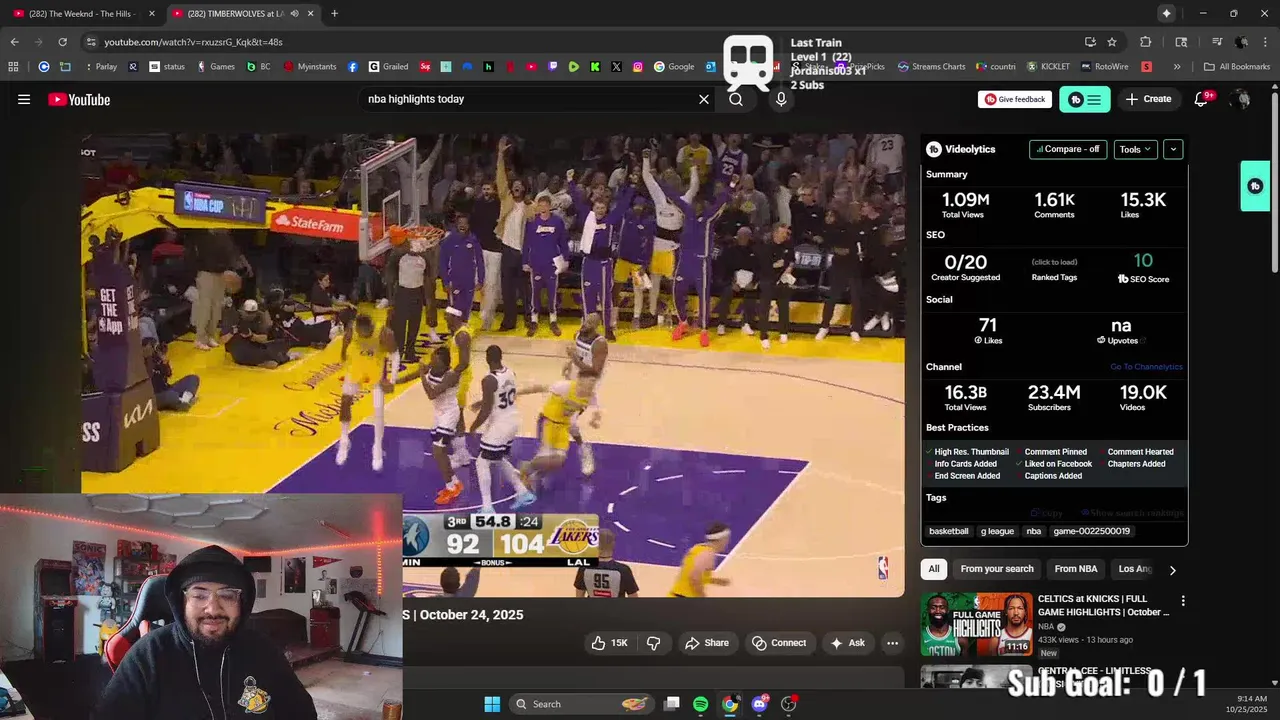Open Spotify from taskbar
The width and height of the screenshot is (1280, 720).
[x=700, y=704]
